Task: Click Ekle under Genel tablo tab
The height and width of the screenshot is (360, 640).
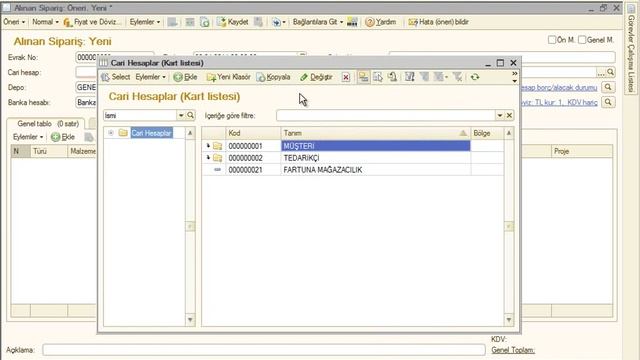Action: (63, 137)
